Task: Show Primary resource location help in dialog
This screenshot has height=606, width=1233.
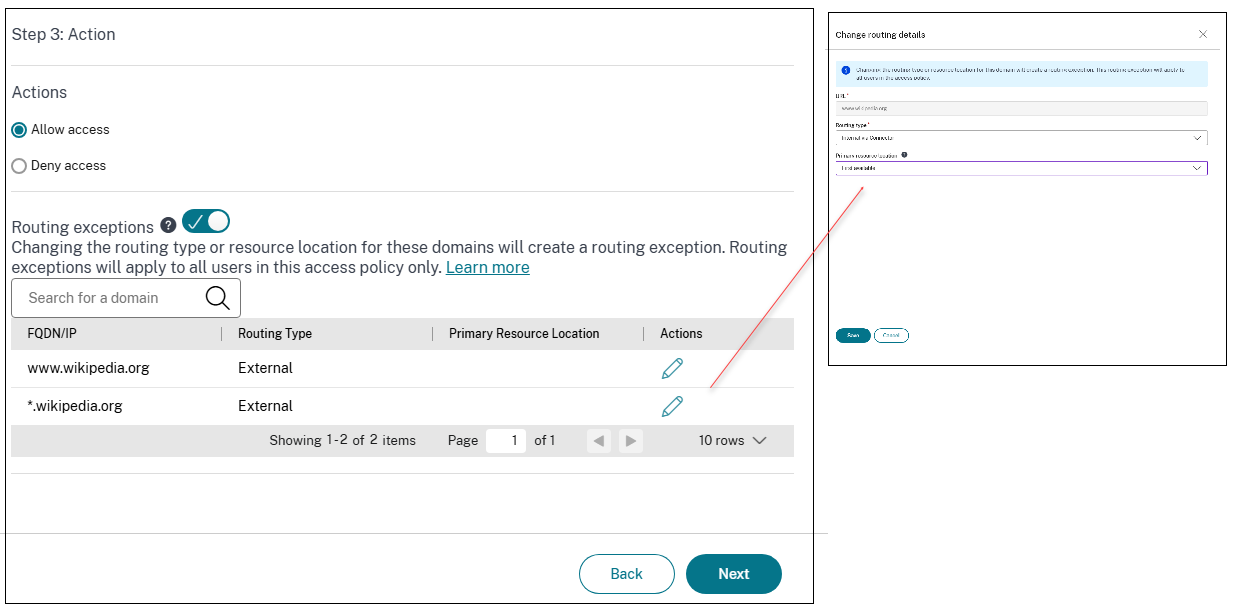Action: click(904, 155)
